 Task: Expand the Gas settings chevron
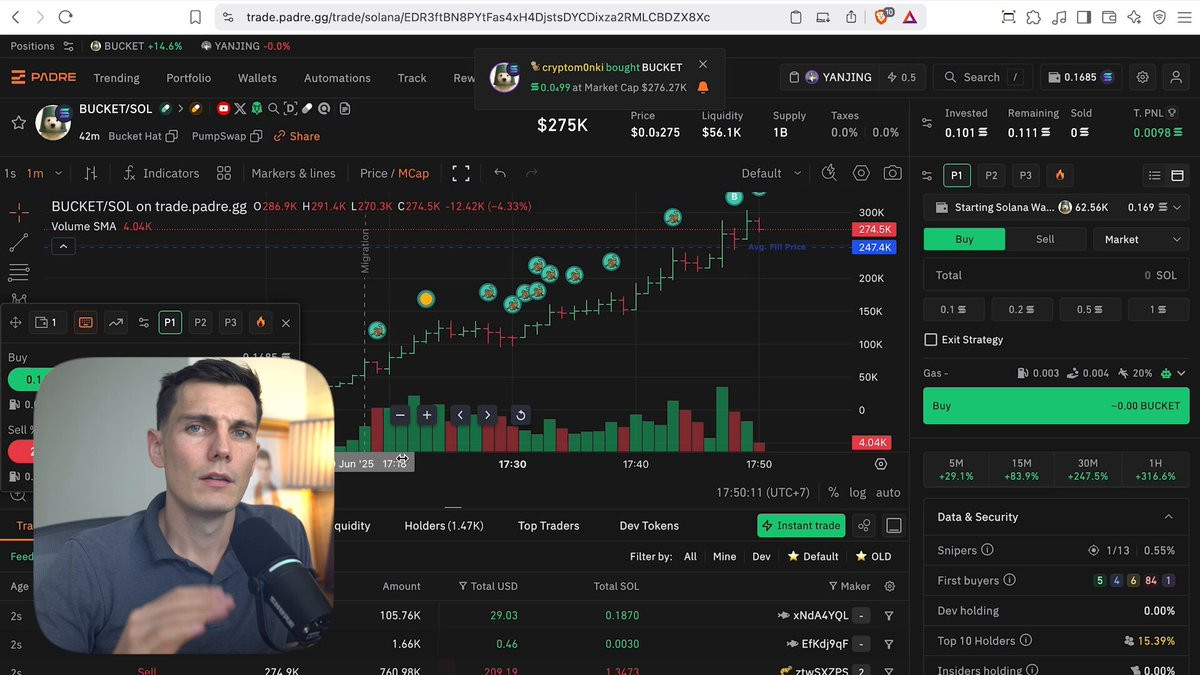pos(1181,373)
